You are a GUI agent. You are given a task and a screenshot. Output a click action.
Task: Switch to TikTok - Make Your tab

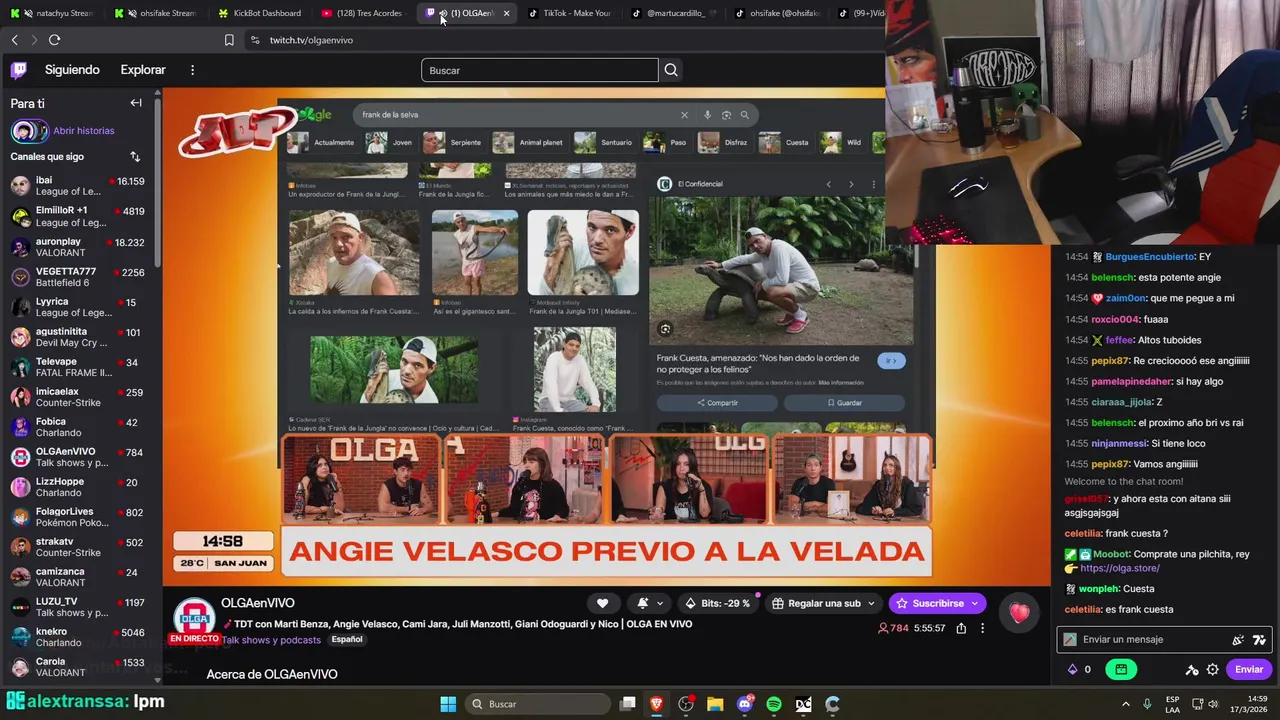[570, 13]
